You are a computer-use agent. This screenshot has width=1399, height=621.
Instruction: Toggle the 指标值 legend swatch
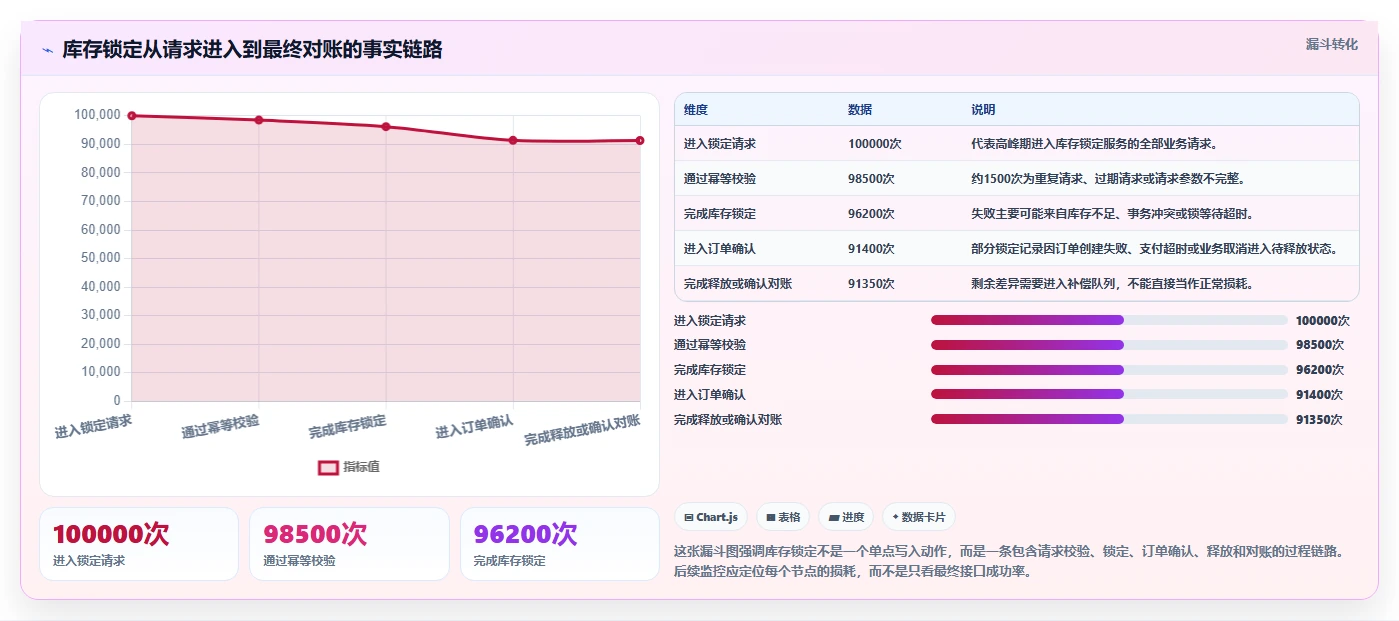pyautogui.click(x=328, y=467)
